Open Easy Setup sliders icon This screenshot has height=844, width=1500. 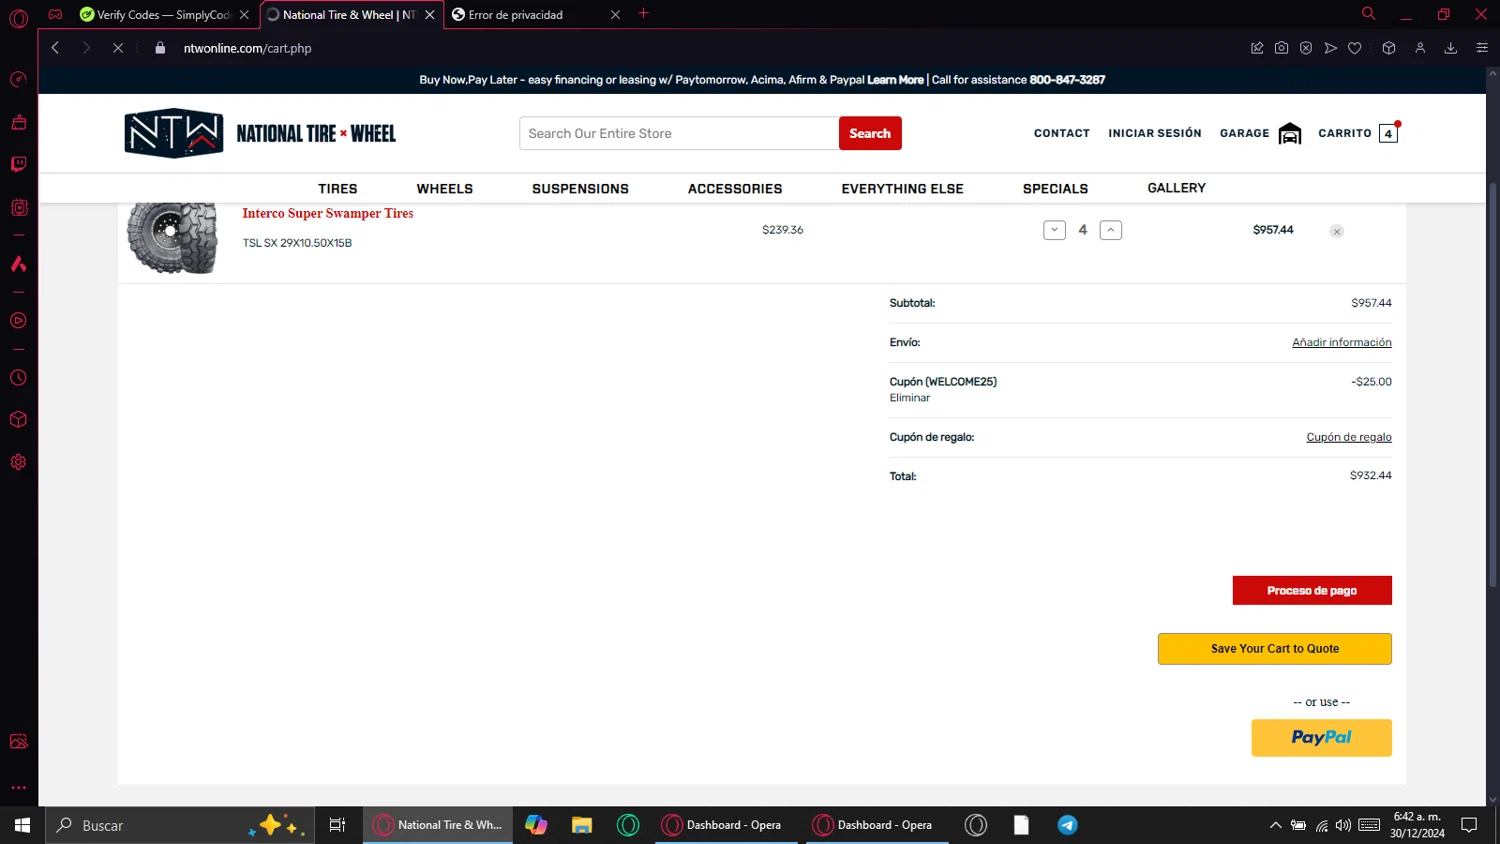pyautogui.click(x=1482, y=48)
